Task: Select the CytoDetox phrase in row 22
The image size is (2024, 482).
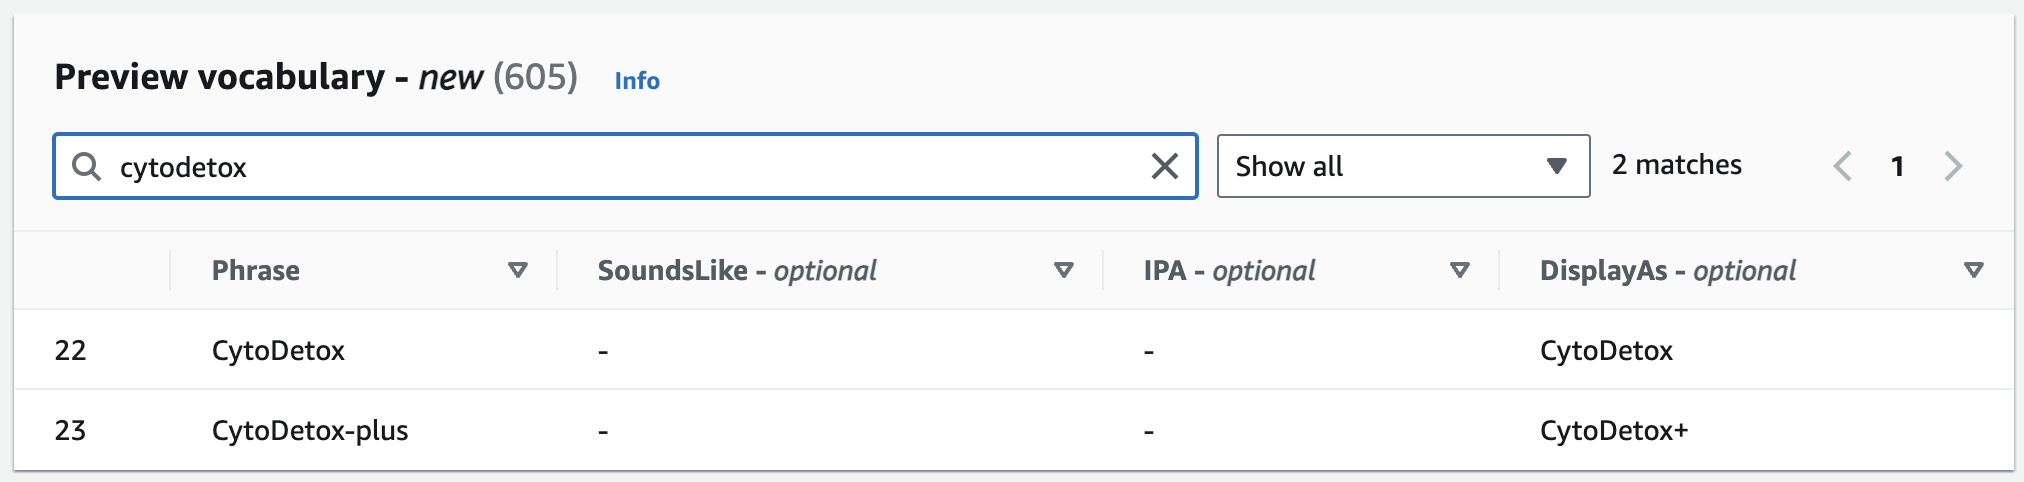Action: (x=278, y=350)
